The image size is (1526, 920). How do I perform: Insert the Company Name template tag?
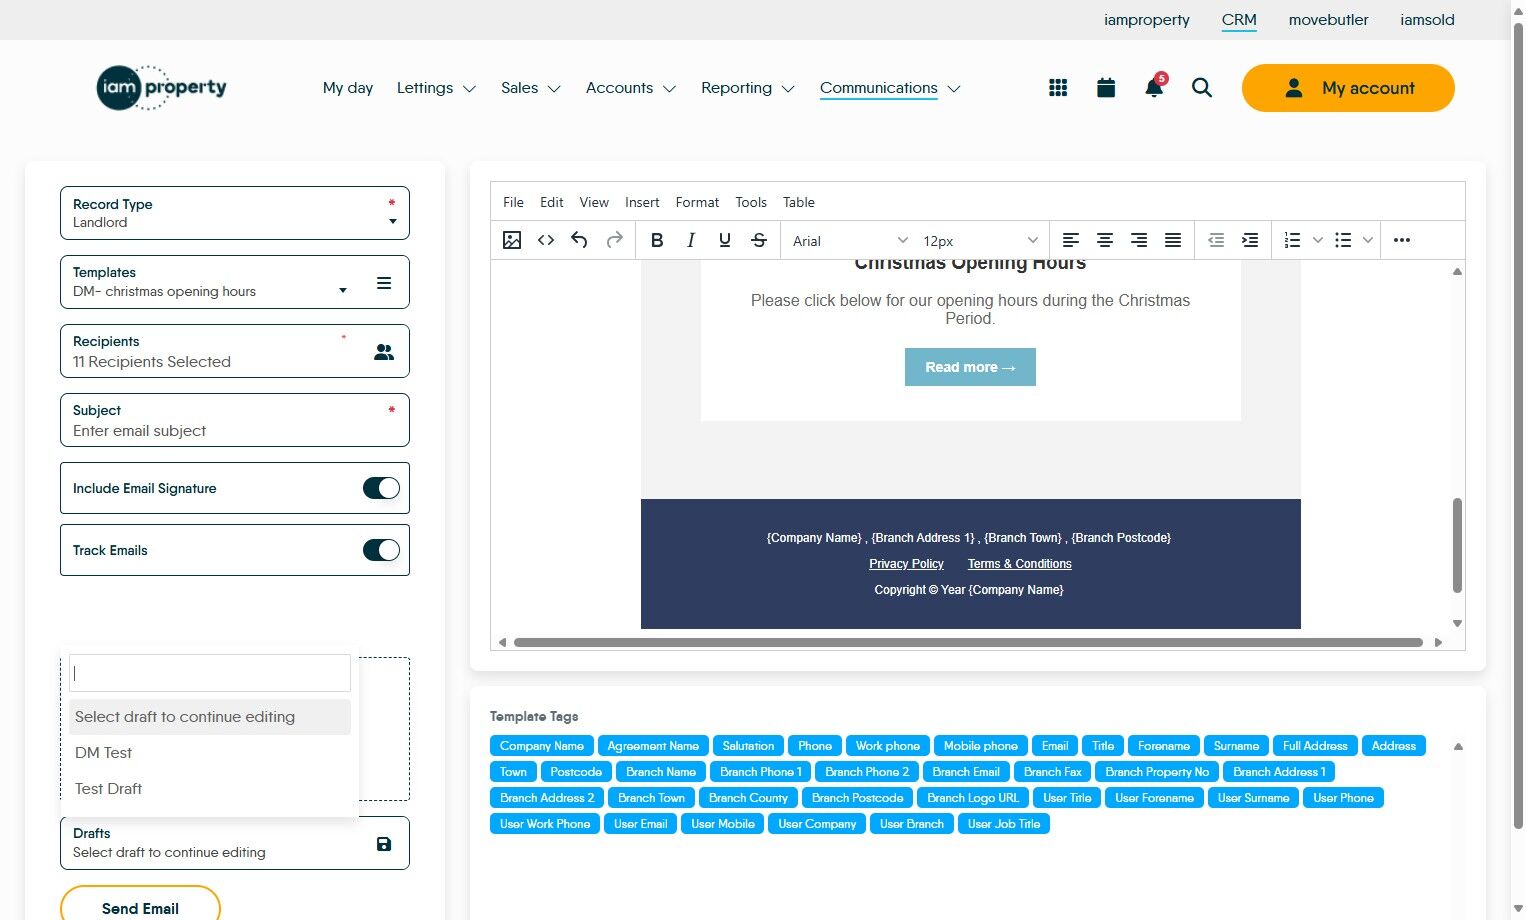point(542,746)
